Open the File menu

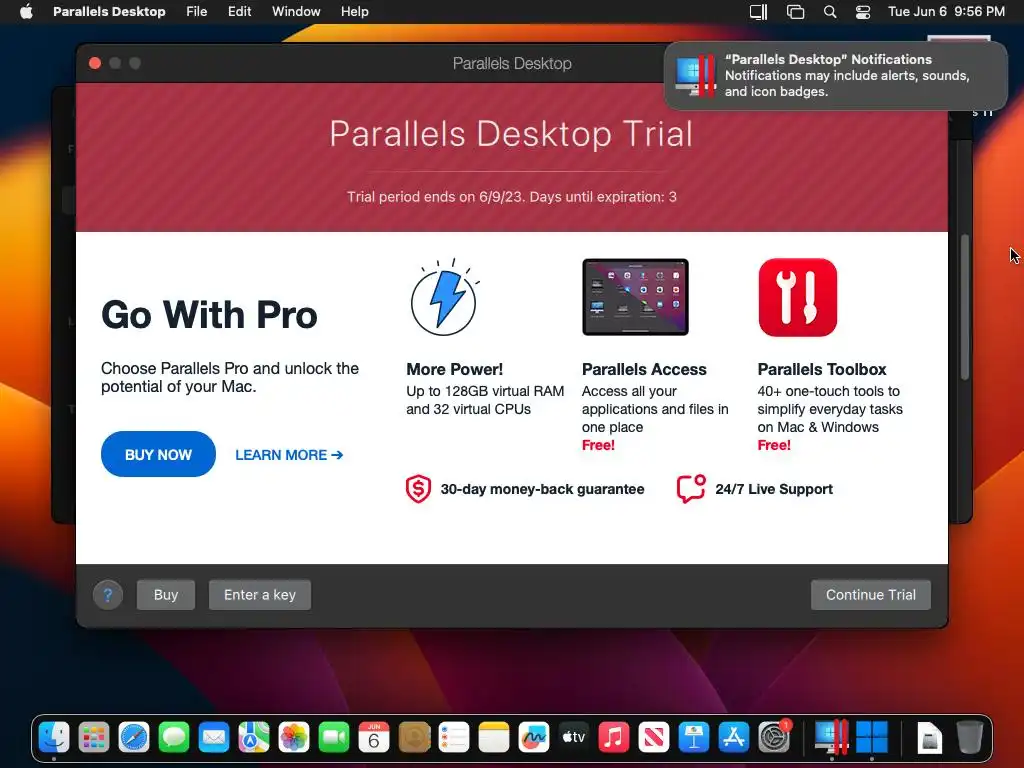point(196,11)
